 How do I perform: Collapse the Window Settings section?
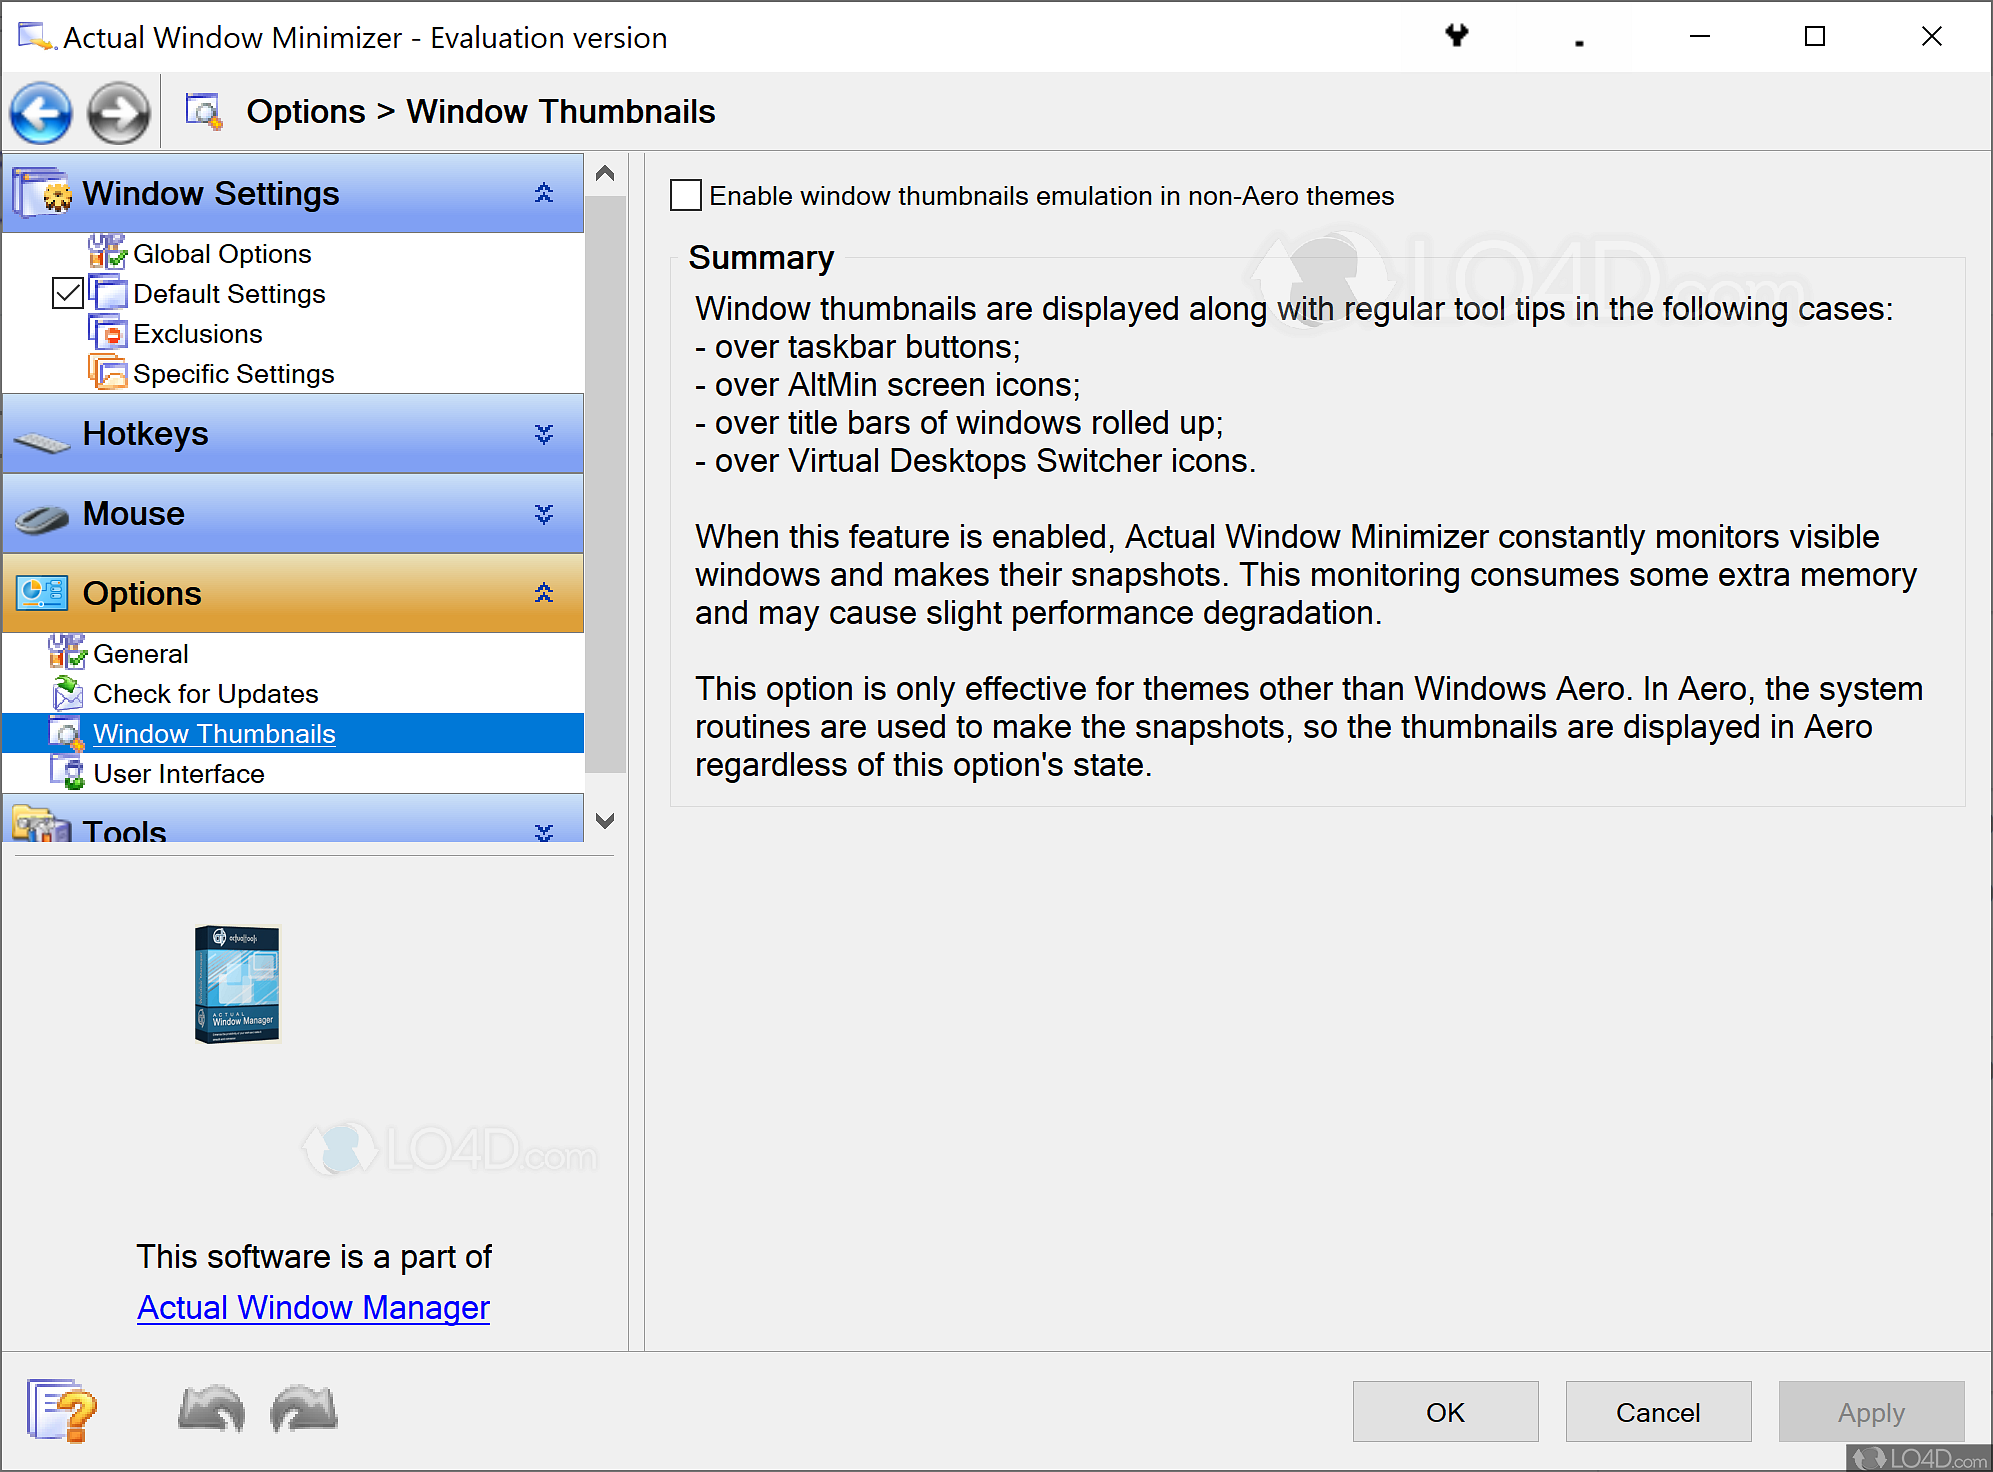543,192
